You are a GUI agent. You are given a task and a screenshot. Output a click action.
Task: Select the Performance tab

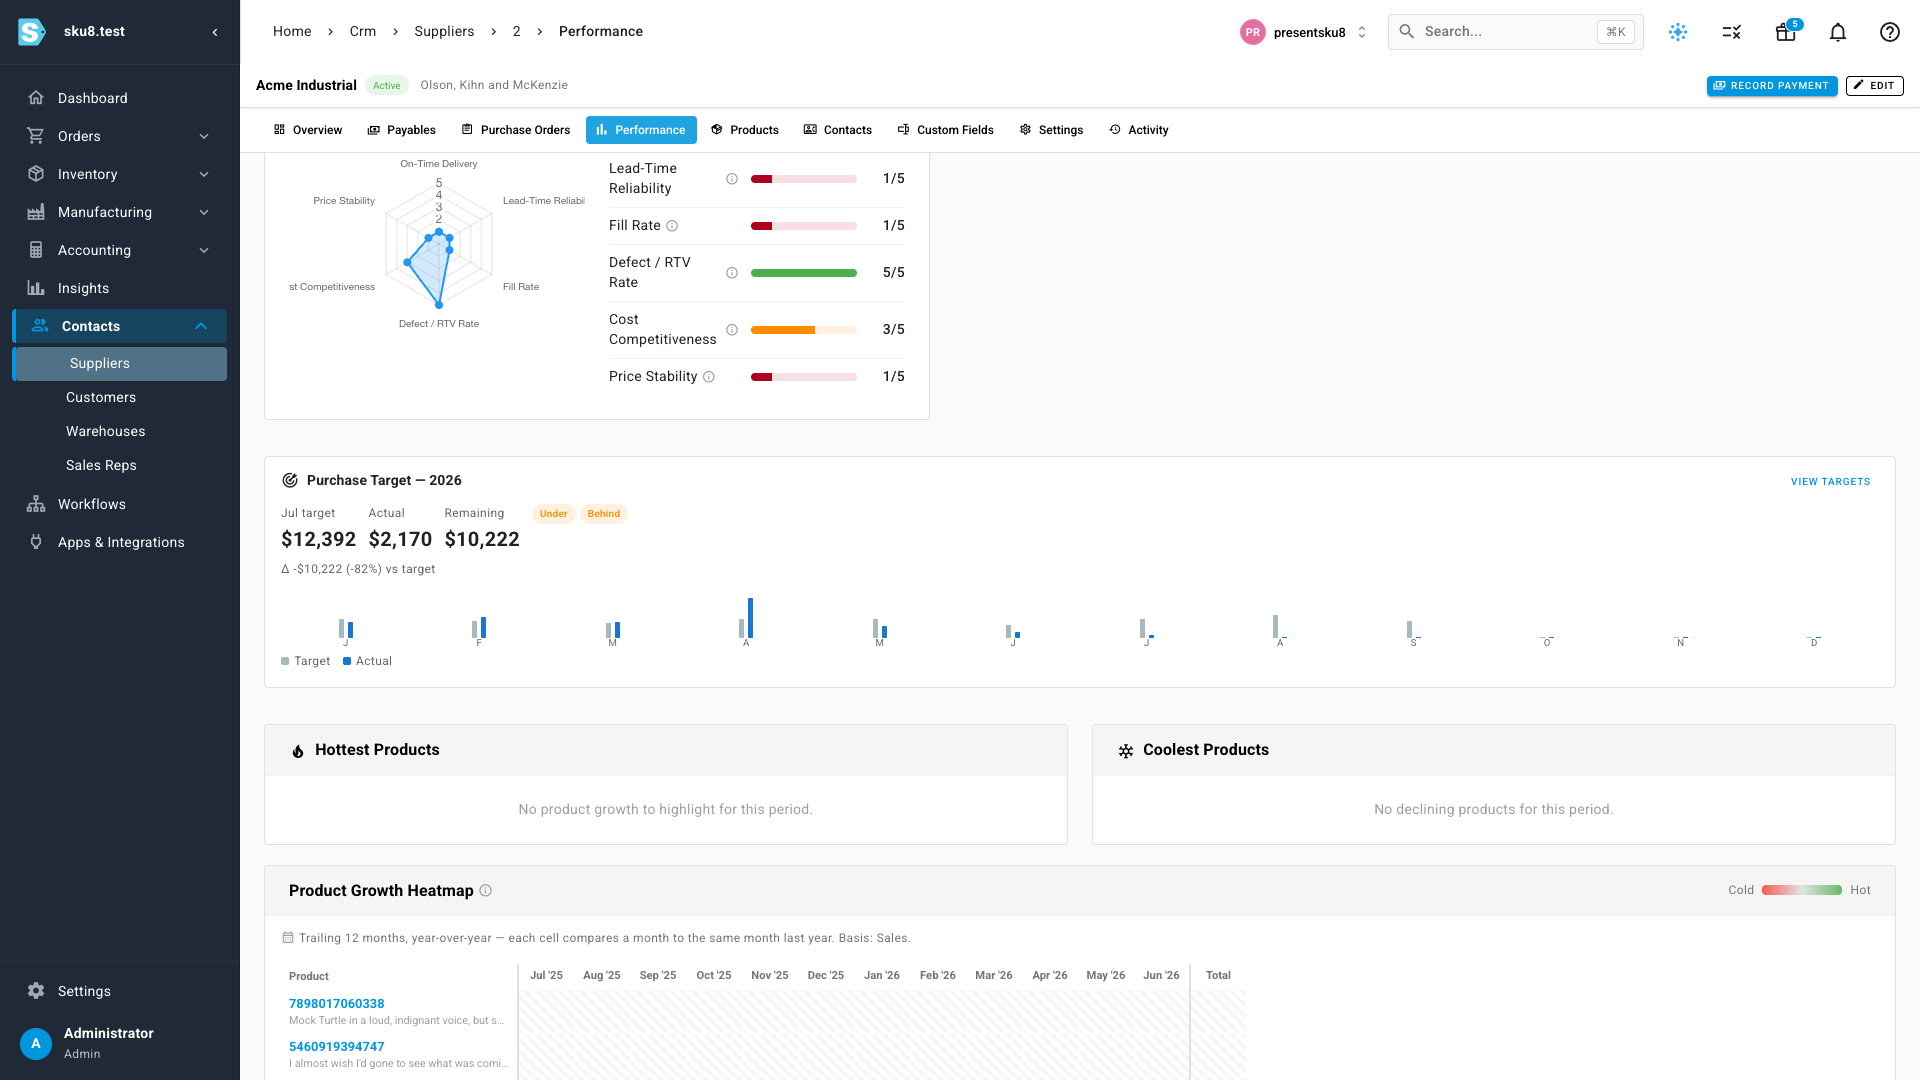coord(641,130)
